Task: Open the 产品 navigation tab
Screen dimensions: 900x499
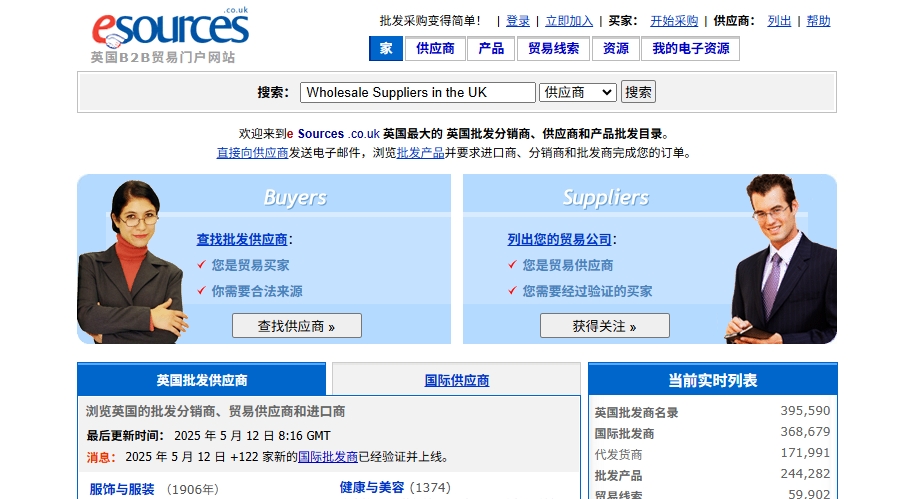Action: click(491, 48)
